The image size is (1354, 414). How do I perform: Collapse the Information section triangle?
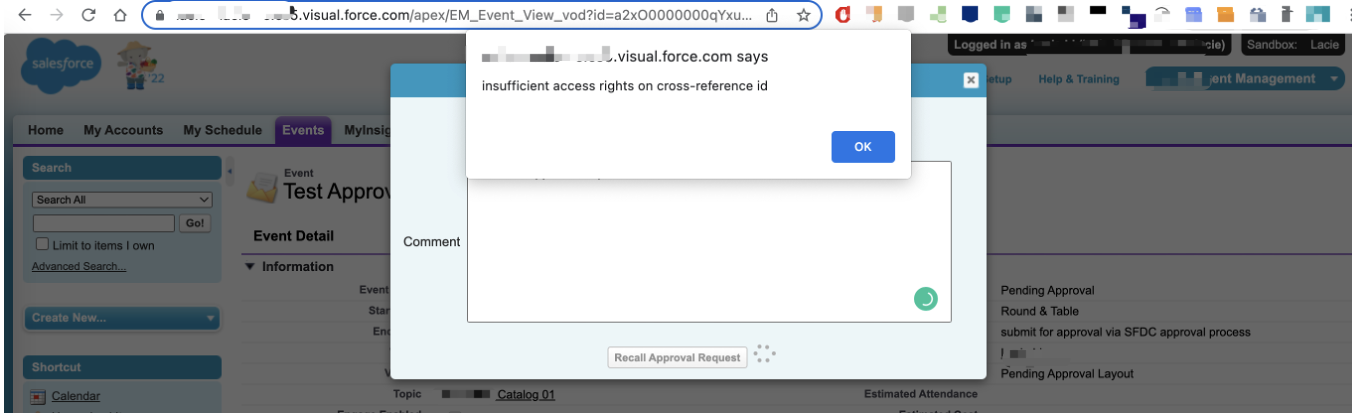[x=249, y=267]
